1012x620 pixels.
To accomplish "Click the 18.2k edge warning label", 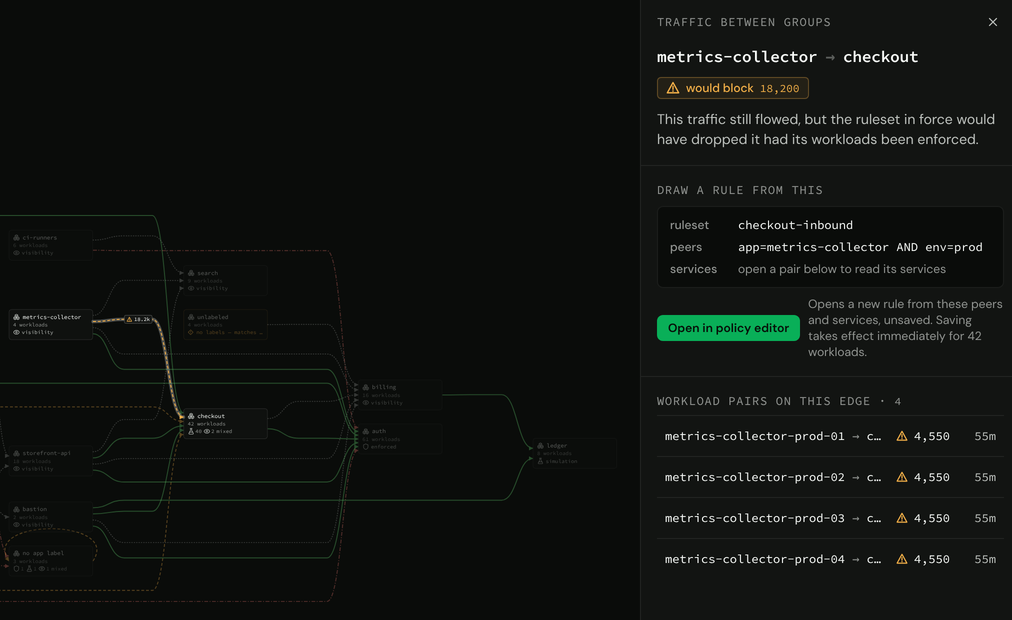I will point(138,319).
